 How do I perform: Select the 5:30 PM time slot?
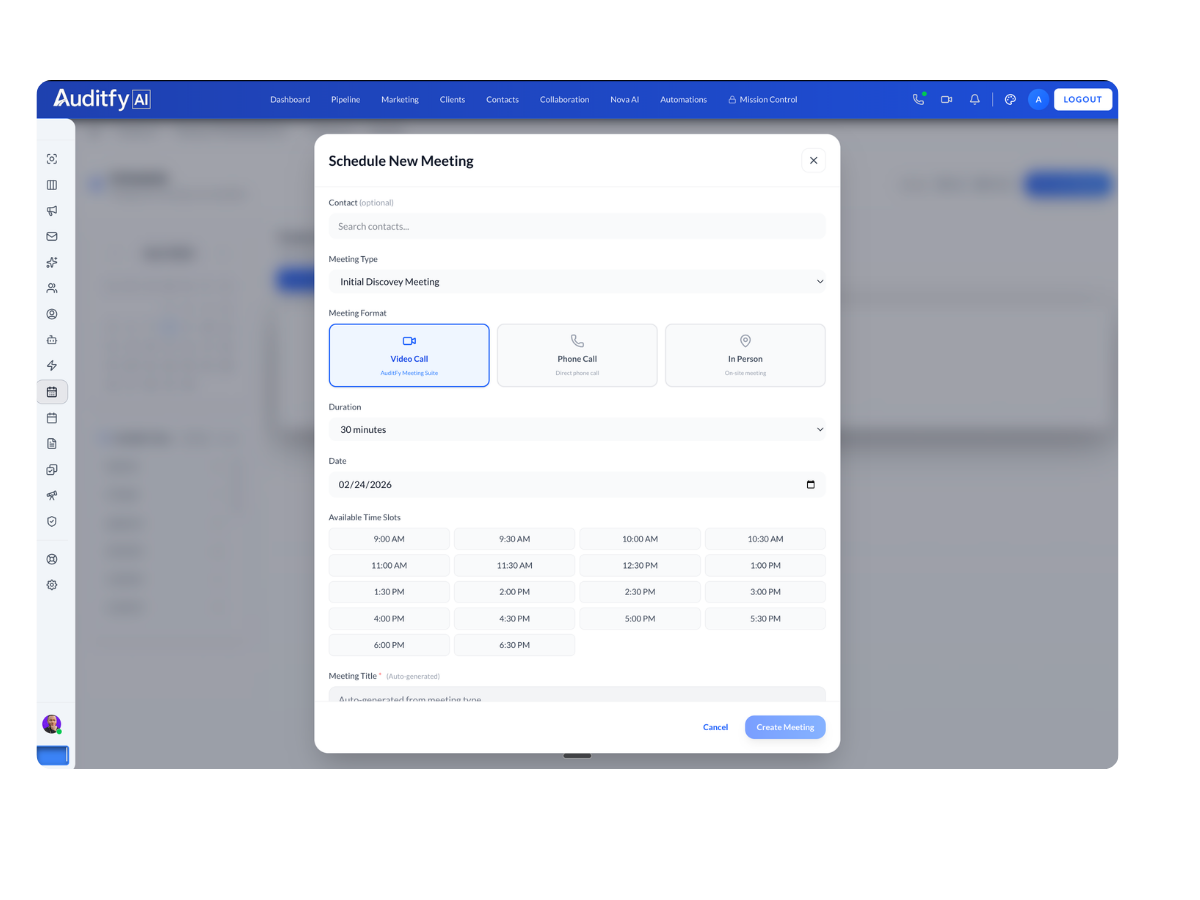pos(765,619)
